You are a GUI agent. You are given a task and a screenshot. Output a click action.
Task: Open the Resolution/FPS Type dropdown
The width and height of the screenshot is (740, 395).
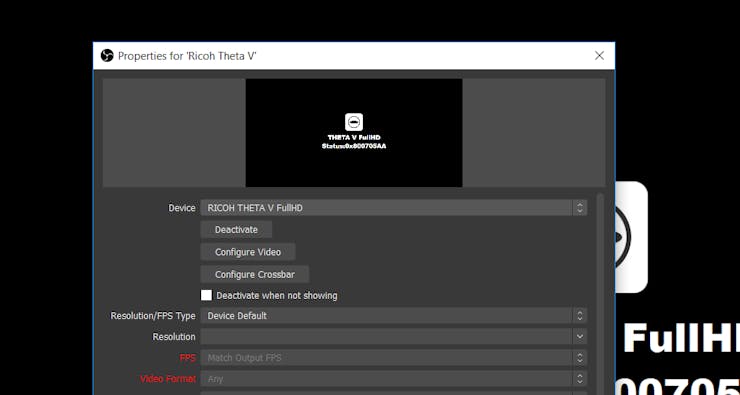394,316
